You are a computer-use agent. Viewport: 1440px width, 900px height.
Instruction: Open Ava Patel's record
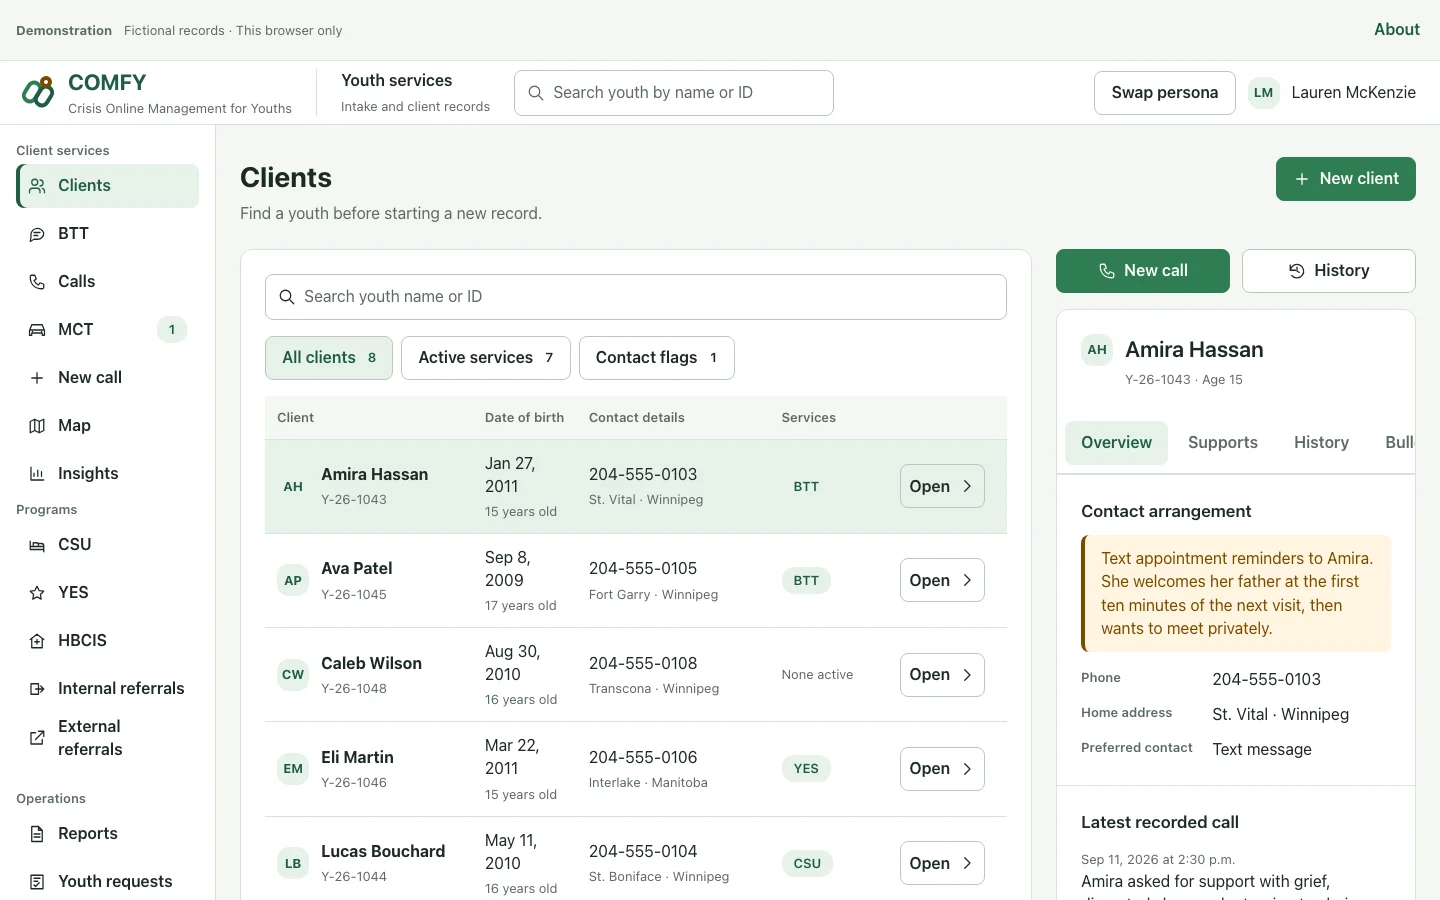tap(942, 580)
